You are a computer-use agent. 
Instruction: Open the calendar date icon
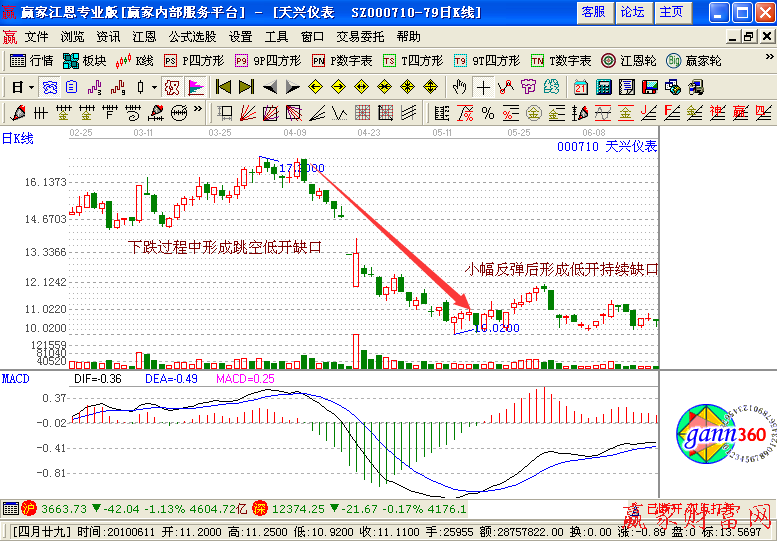click(x=581, y=86)
